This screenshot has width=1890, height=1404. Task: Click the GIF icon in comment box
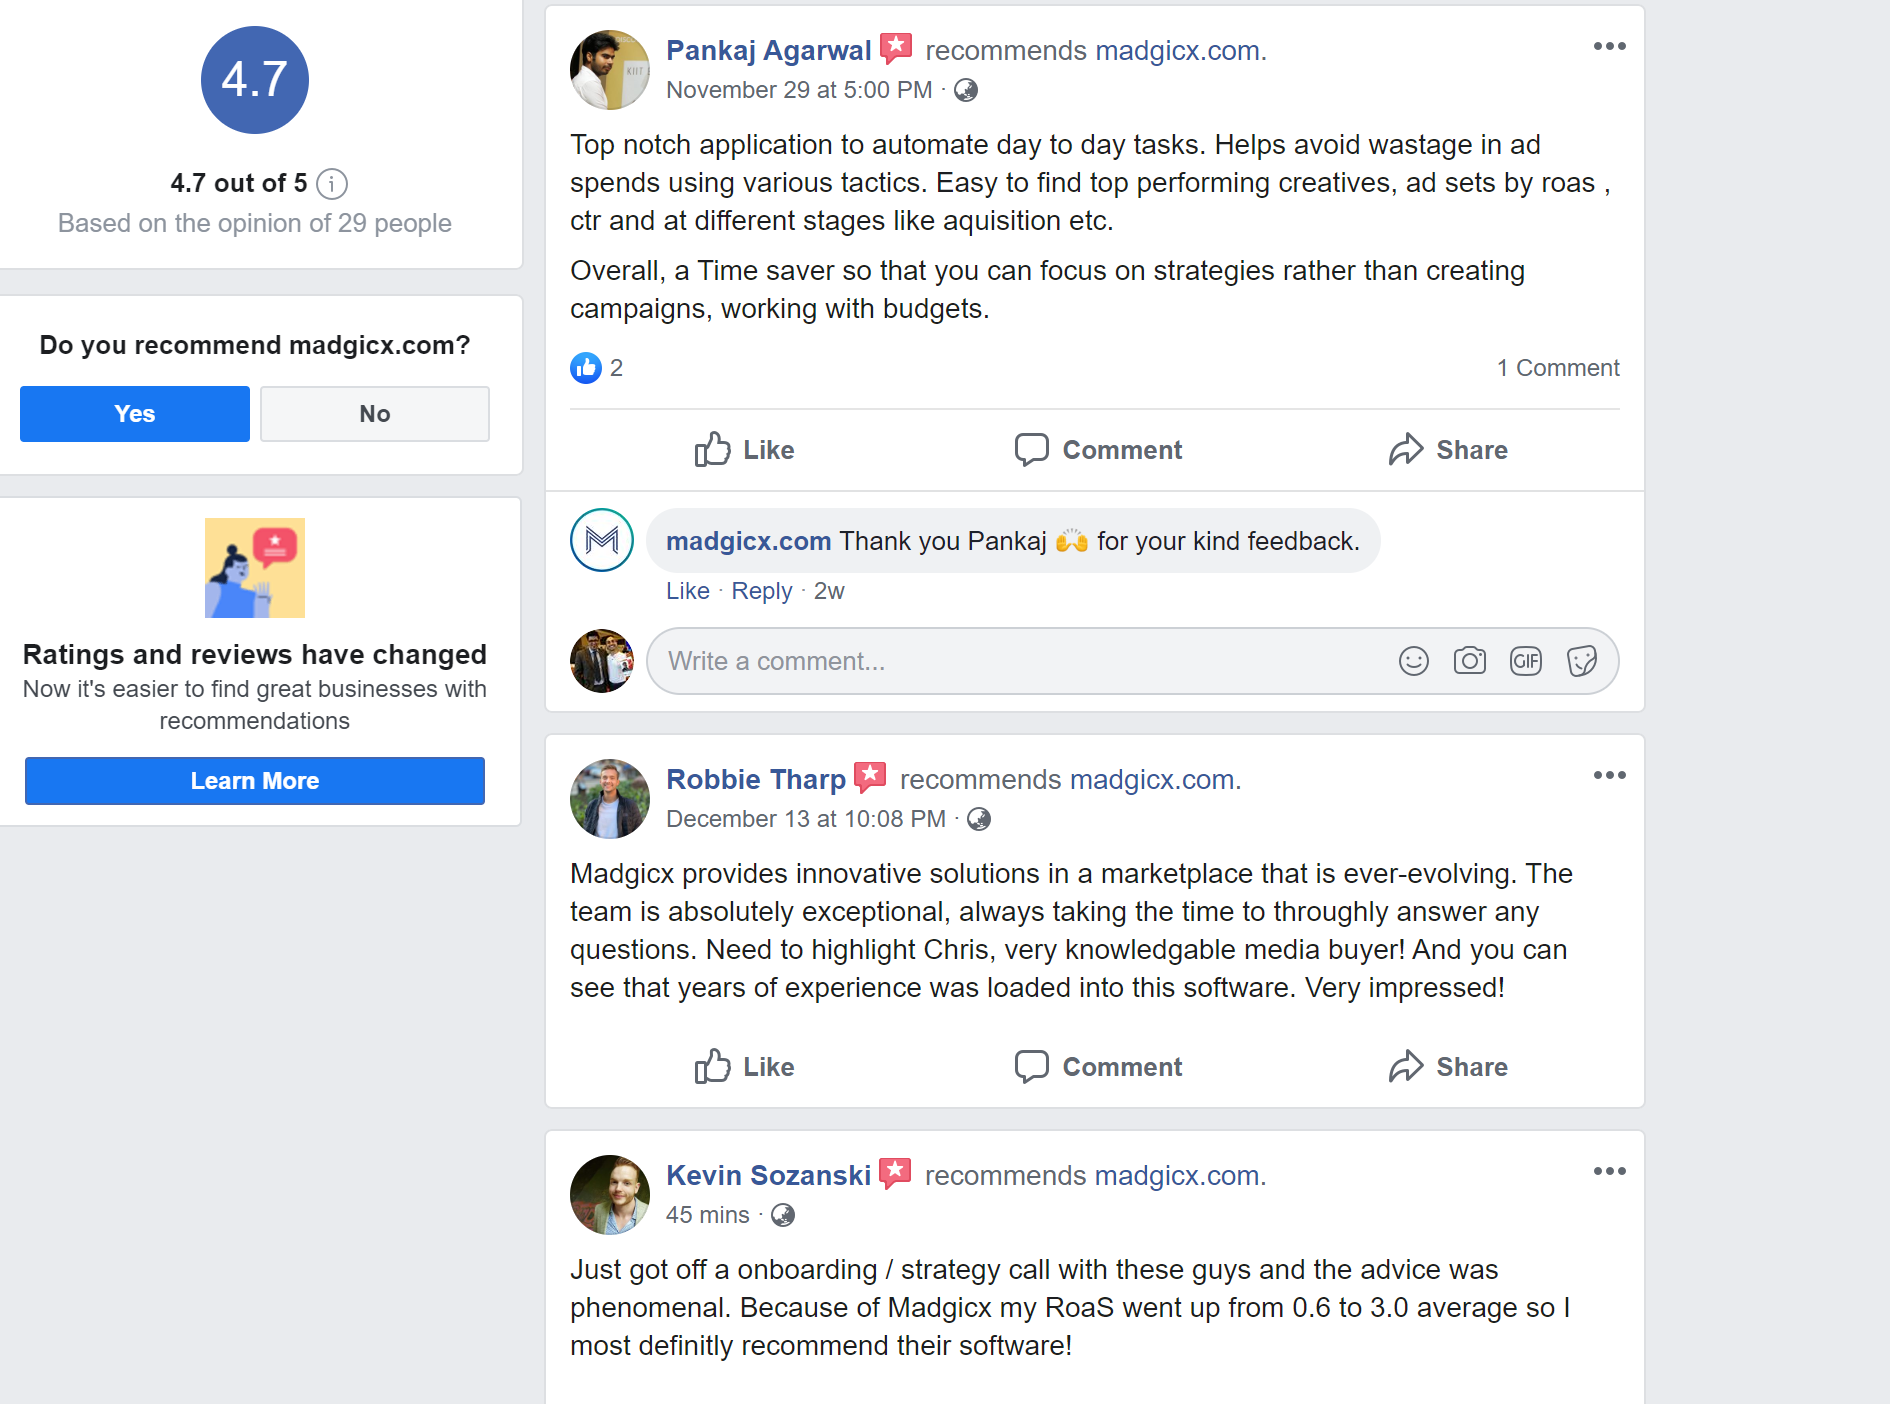pos(1525,661)
